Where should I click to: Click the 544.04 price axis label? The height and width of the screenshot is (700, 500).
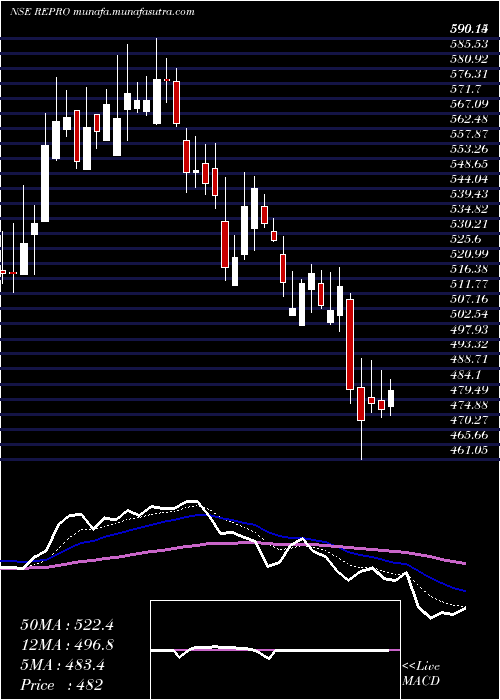point(468,179)
